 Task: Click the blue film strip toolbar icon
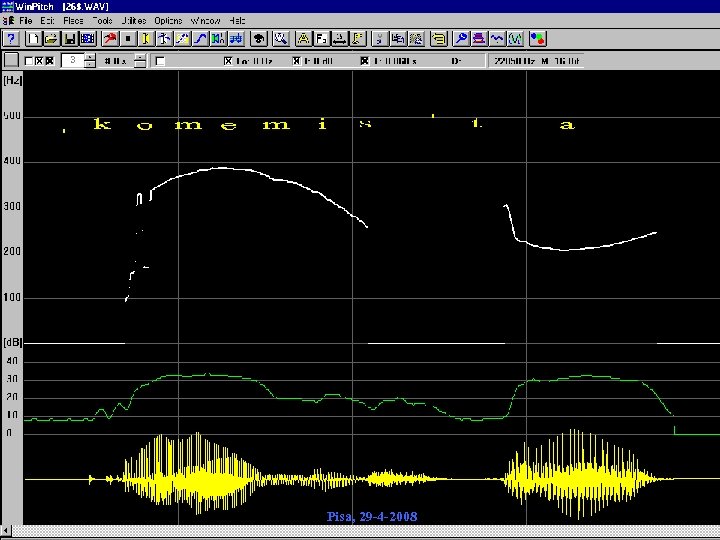[x=88, y=39]
